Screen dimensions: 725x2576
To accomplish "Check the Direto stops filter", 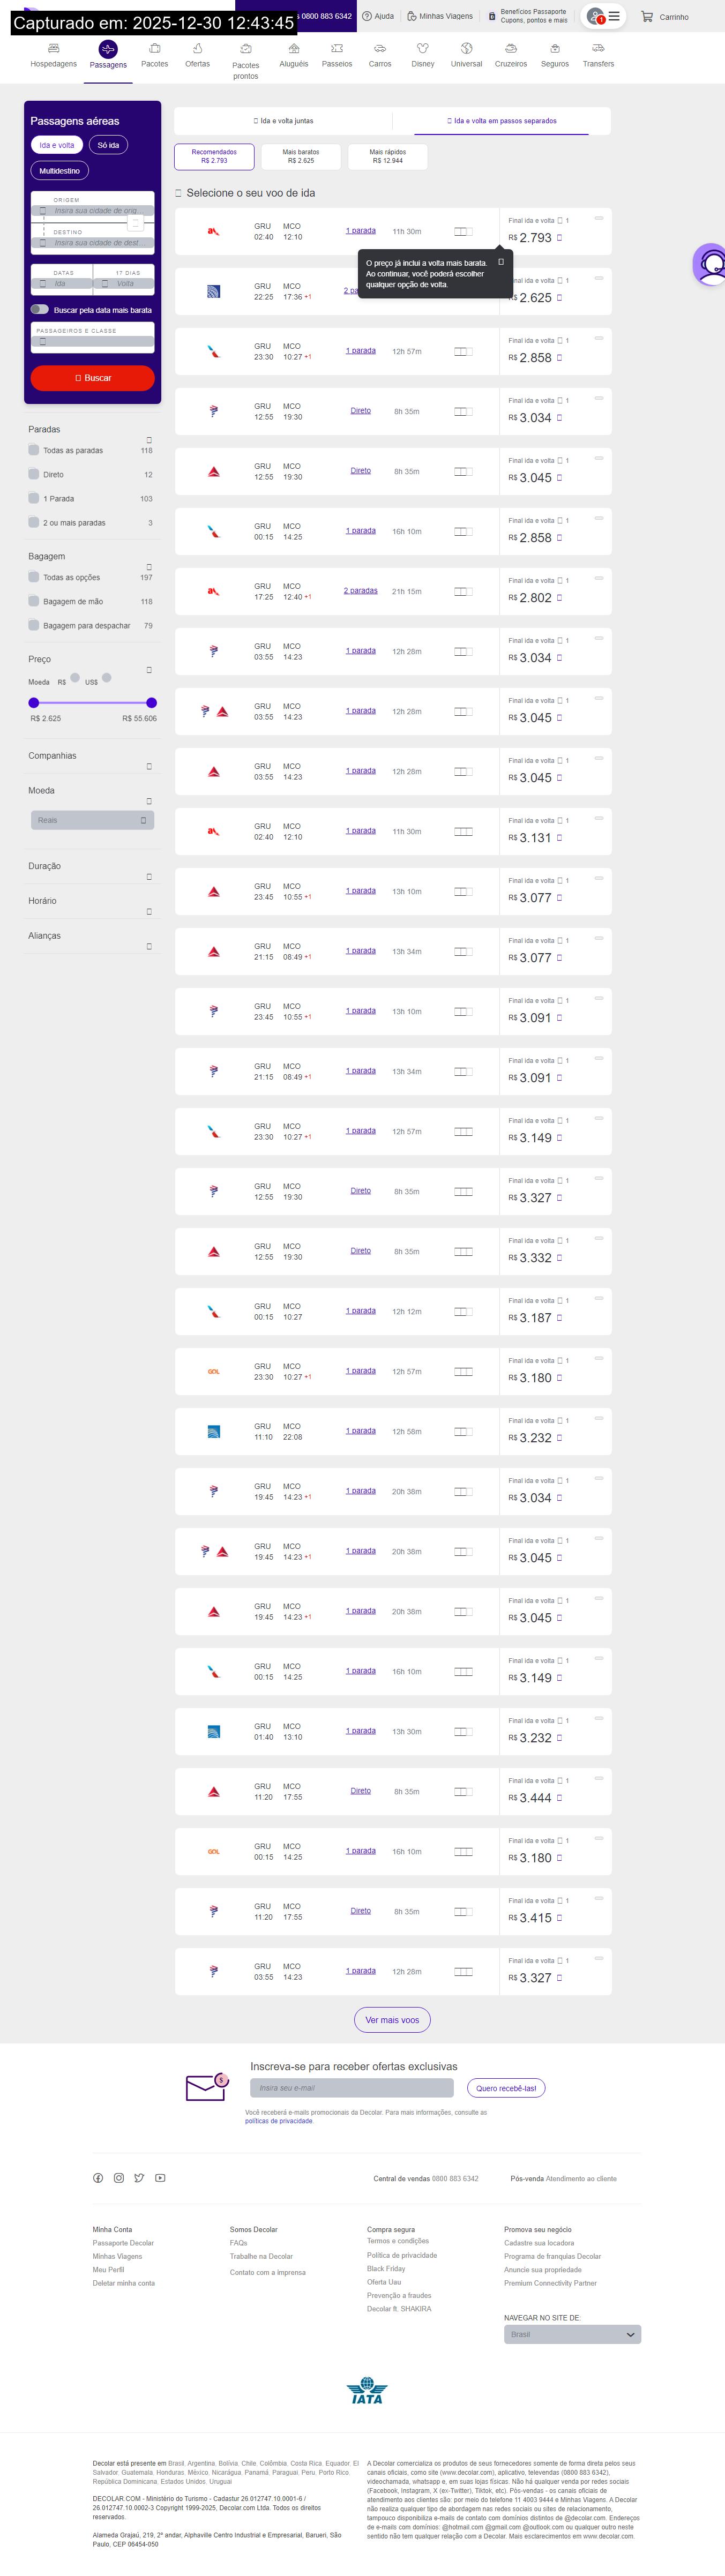I will (x=34, y=474).
